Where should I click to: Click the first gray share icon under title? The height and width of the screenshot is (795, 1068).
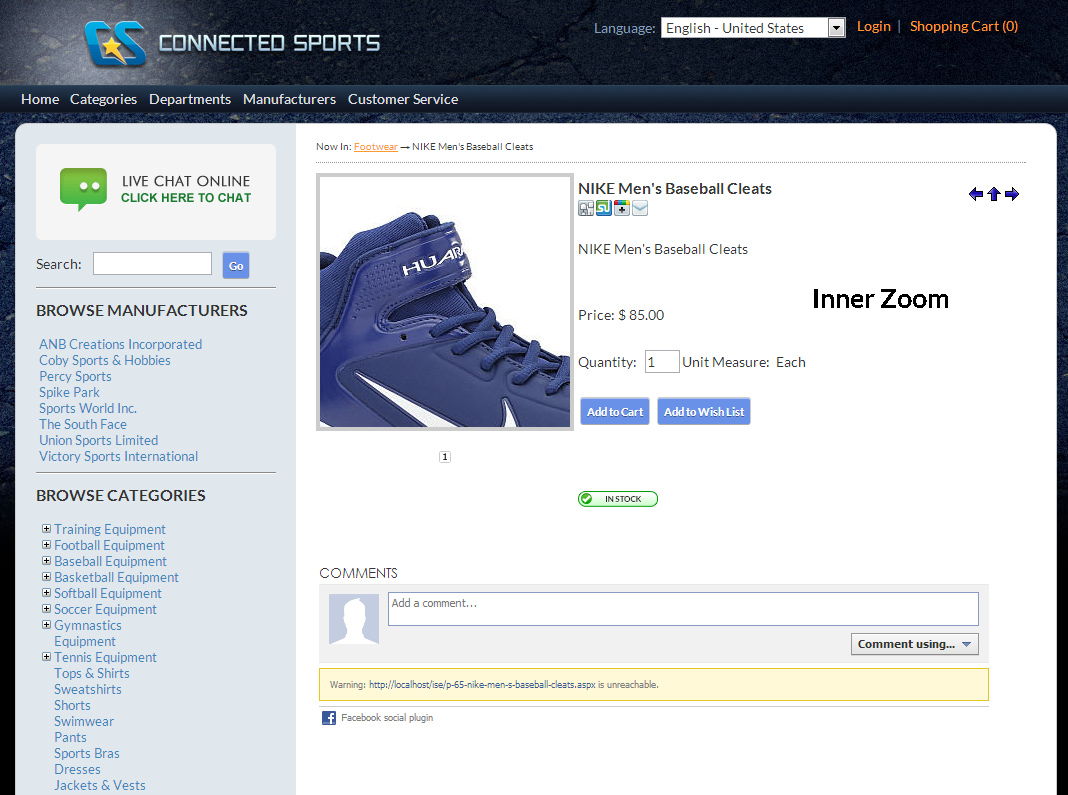coord(586,208)
